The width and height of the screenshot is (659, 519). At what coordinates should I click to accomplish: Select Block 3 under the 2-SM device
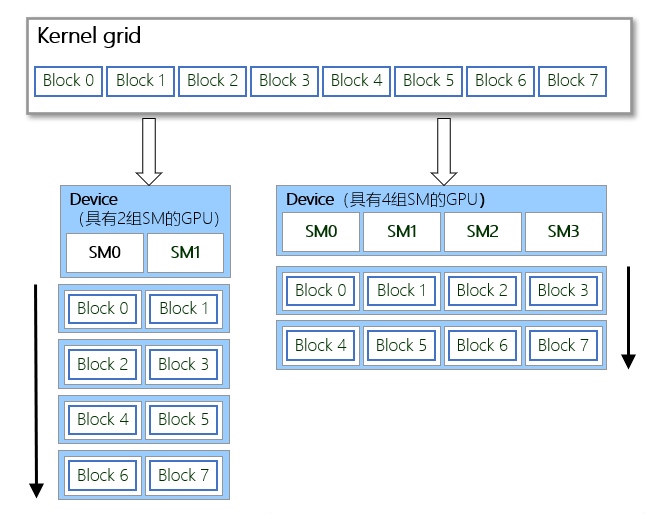185,364
